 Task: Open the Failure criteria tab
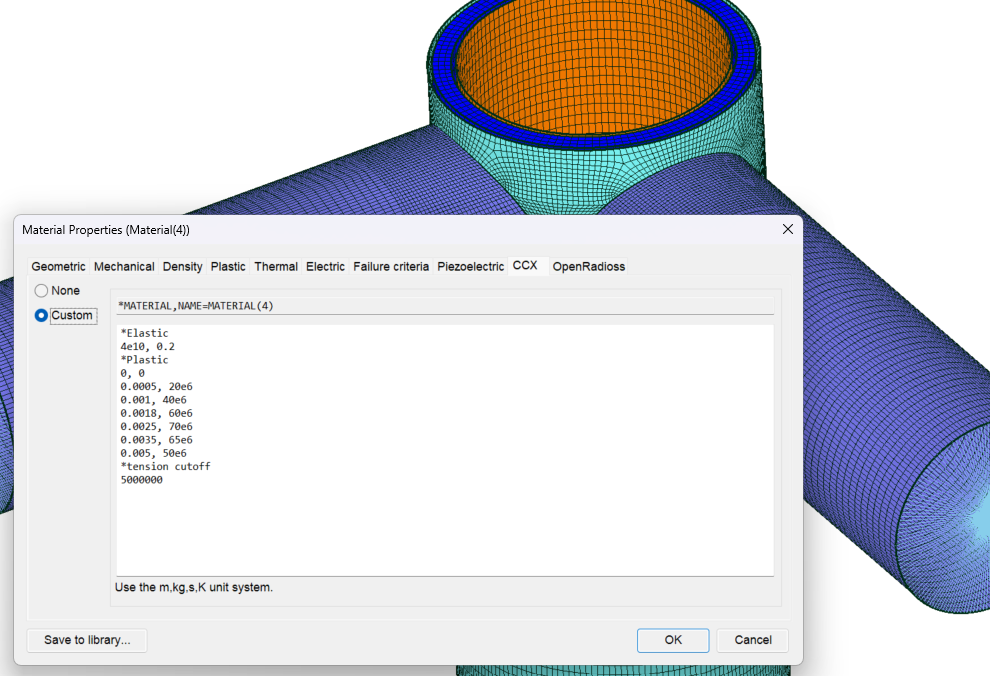click(x=391, y=266)
